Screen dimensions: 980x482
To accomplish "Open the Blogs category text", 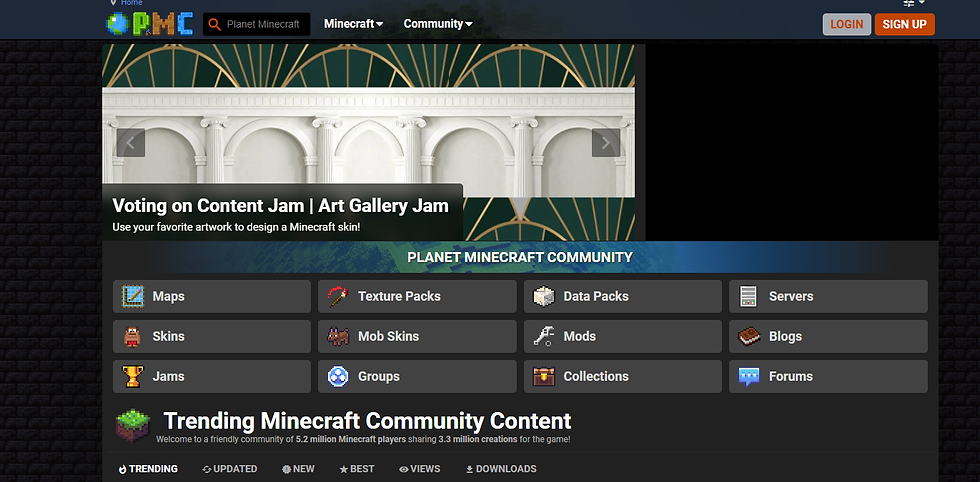I will [x=785, y=336].
